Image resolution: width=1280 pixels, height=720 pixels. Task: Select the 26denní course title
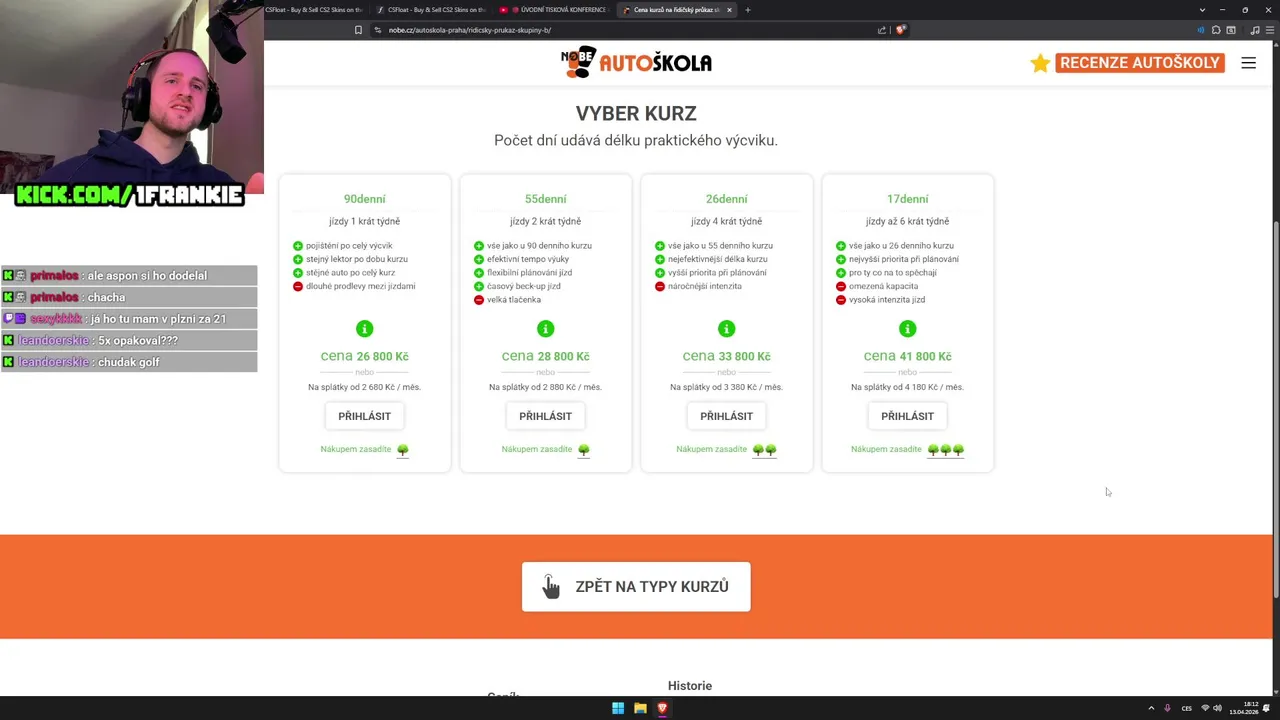point(726,199)
